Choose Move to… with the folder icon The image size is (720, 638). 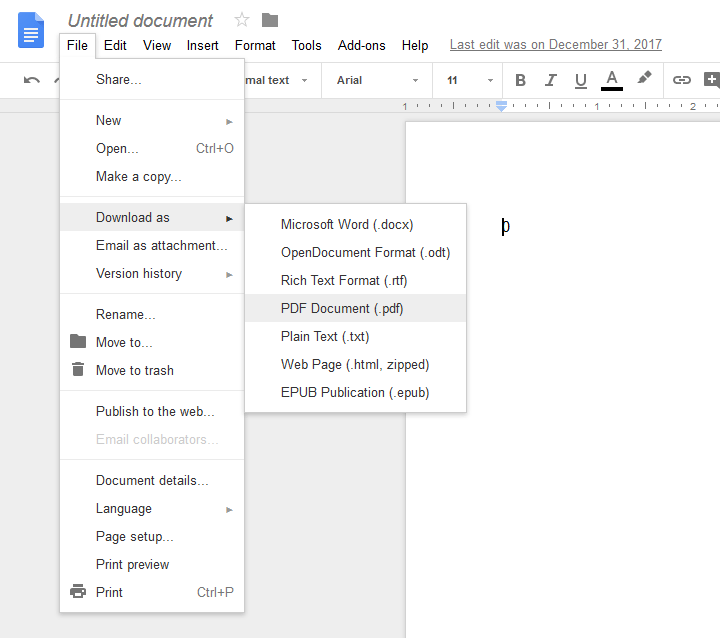pos(152,342)
